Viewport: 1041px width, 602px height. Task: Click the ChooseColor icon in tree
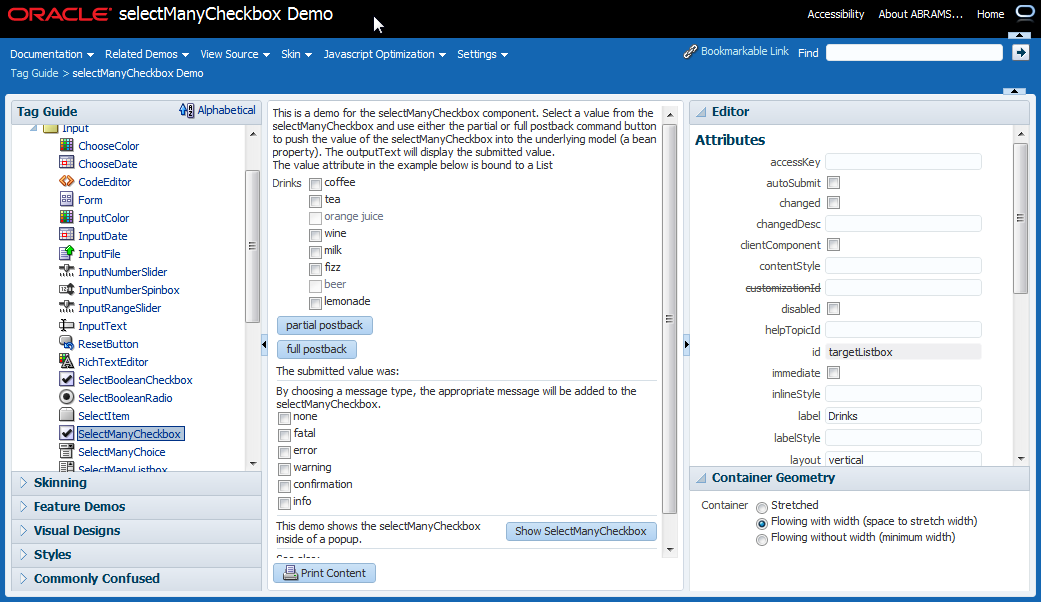66,145
